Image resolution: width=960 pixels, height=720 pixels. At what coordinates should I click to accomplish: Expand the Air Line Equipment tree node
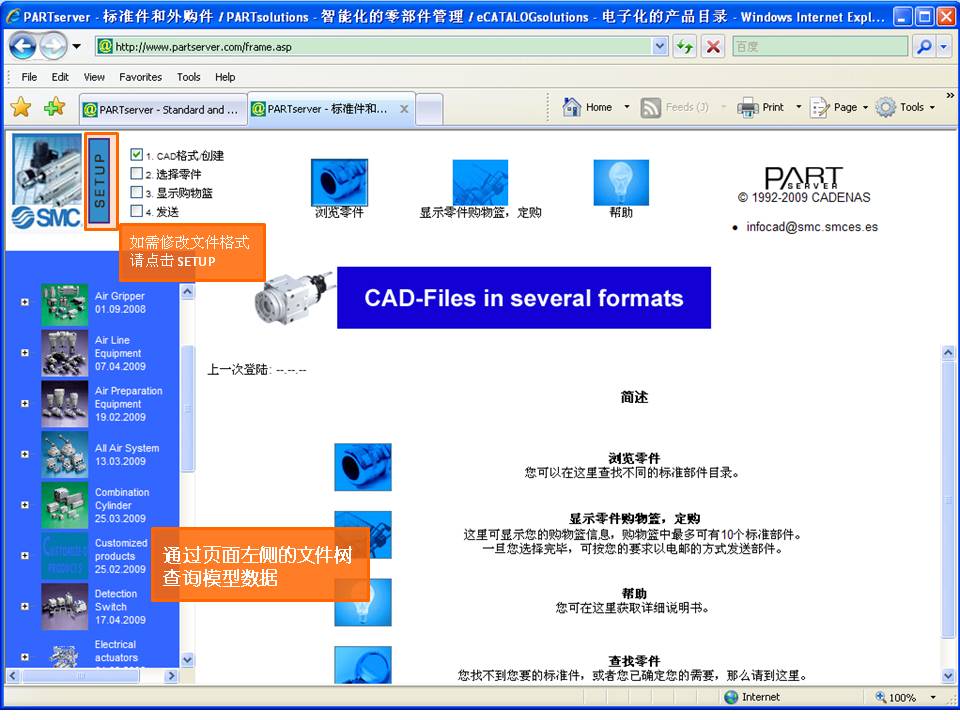click(x=24, y=353)
